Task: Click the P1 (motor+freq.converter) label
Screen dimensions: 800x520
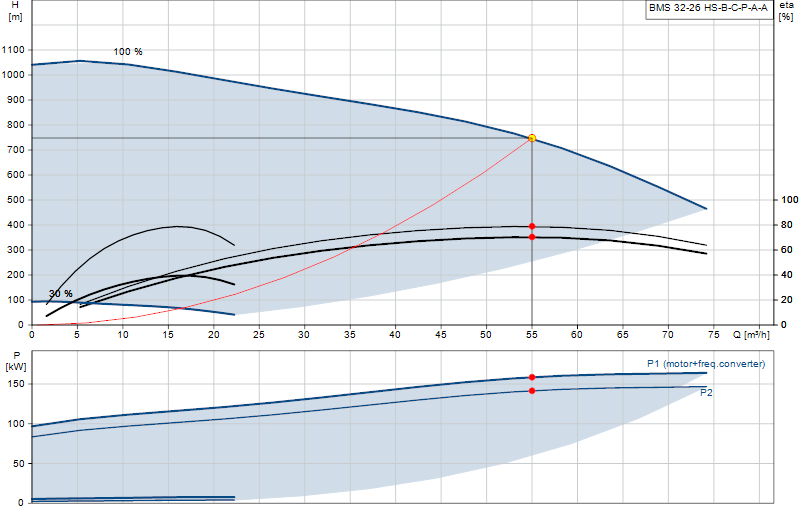Action: click(706, 364)
